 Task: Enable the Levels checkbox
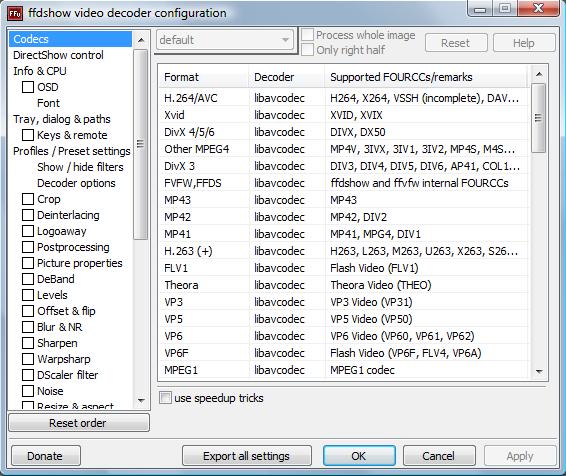[x=28, y=295]
